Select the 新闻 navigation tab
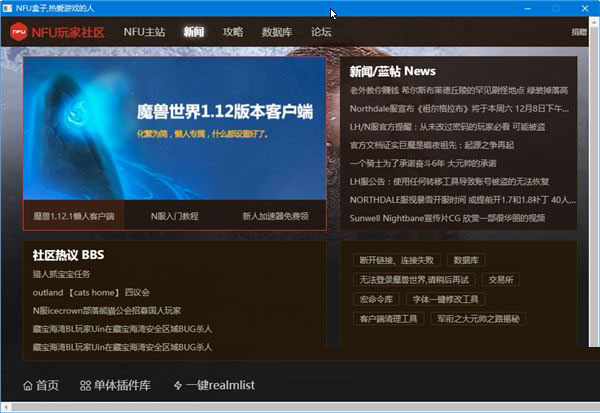Viewport: 600px width, 413px height. 194,32
